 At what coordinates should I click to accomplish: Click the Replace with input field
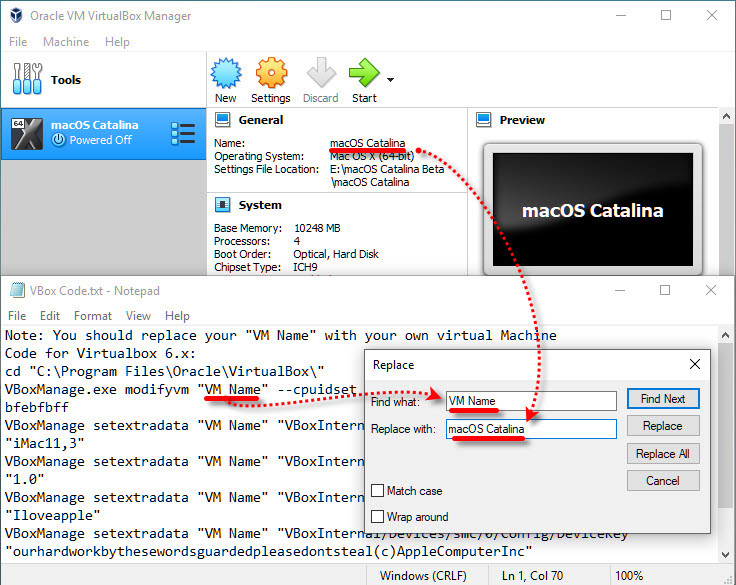click(x=531, y=429)
